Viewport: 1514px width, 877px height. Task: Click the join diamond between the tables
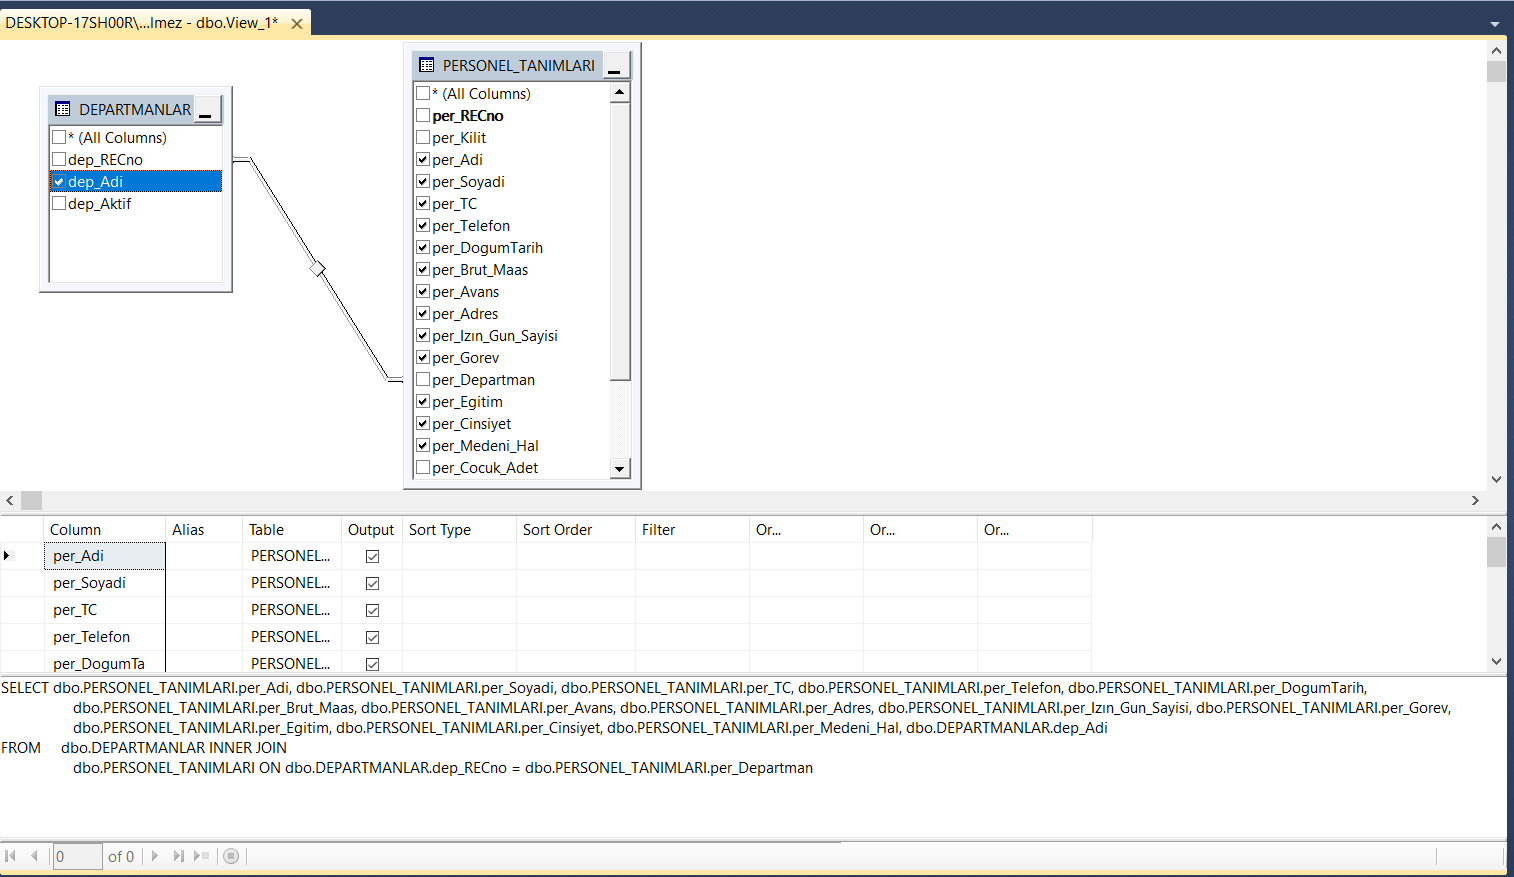pos(318,268)
